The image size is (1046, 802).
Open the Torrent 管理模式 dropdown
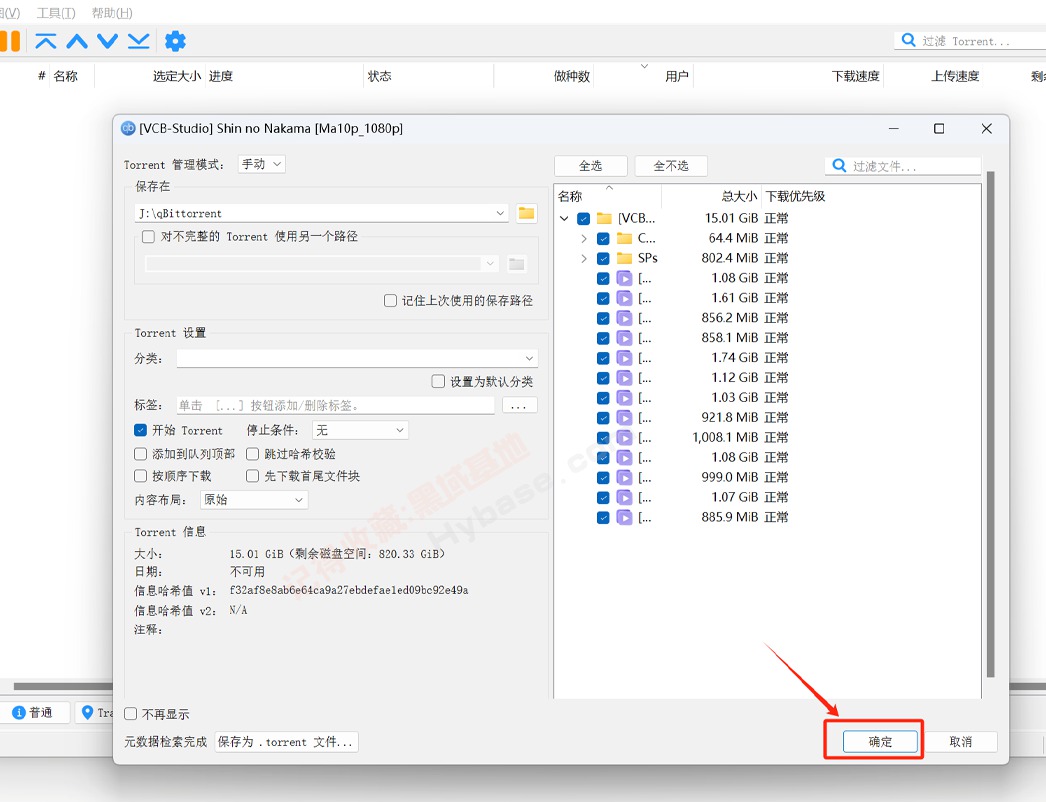(x=261, y=164)
